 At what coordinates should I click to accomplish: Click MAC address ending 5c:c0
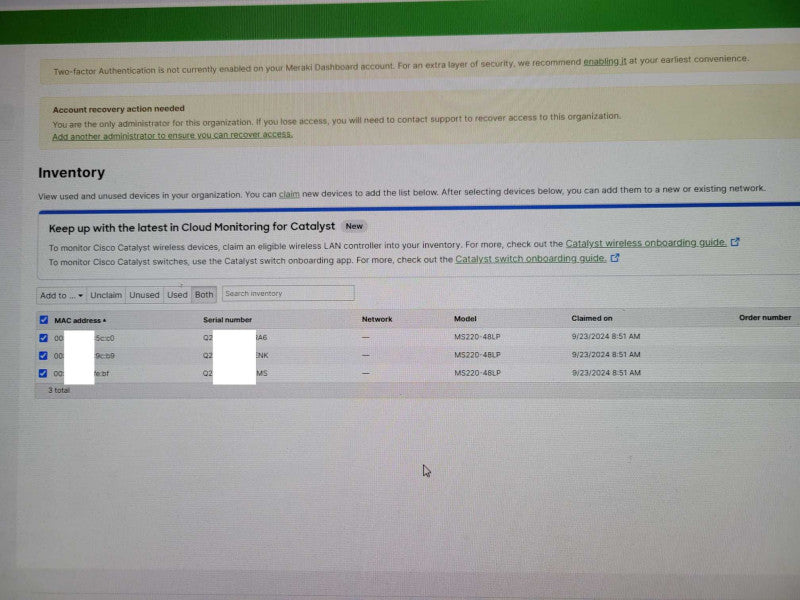coord(84,338)
